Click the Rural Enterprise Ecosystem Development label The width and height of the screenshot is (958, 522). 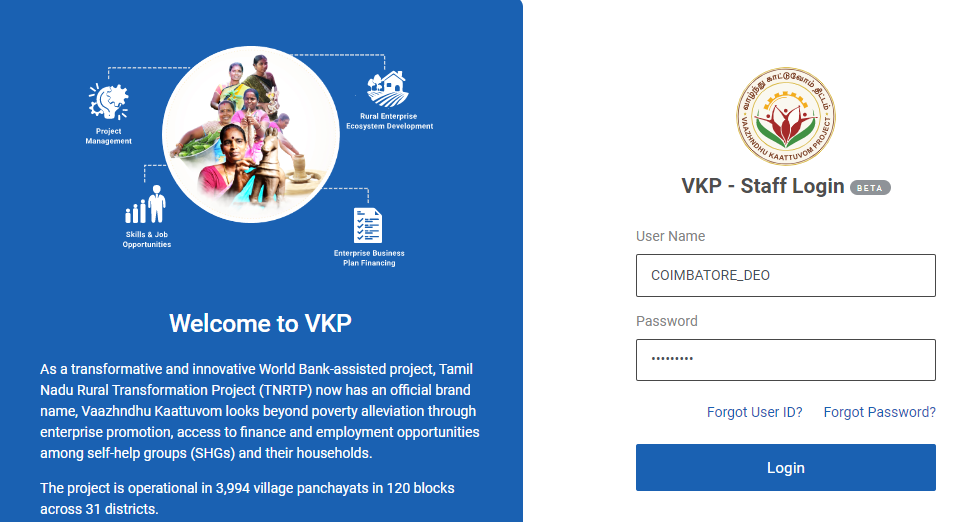[x=389, y=122]
